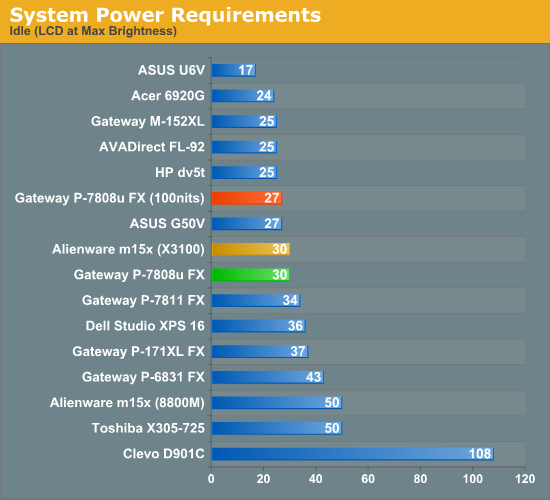Select the HP dv5t bar showing 25

click(244, 173)
